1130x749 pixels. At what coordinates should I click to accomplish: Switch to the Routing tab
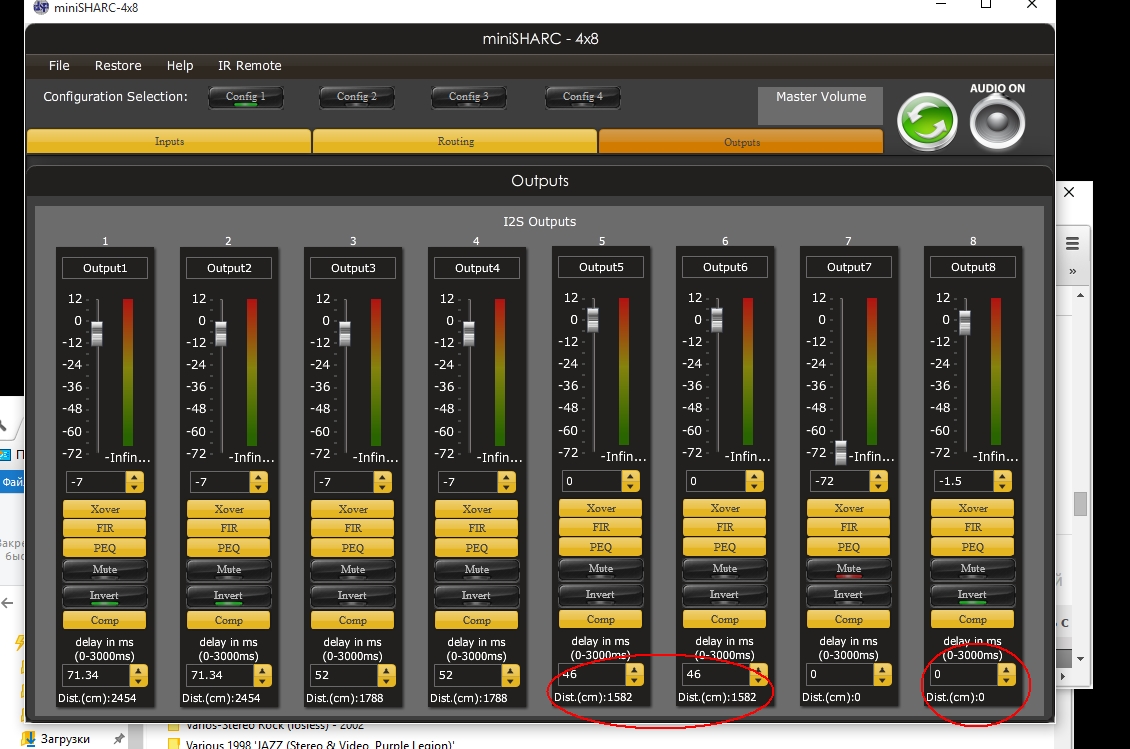455,141
